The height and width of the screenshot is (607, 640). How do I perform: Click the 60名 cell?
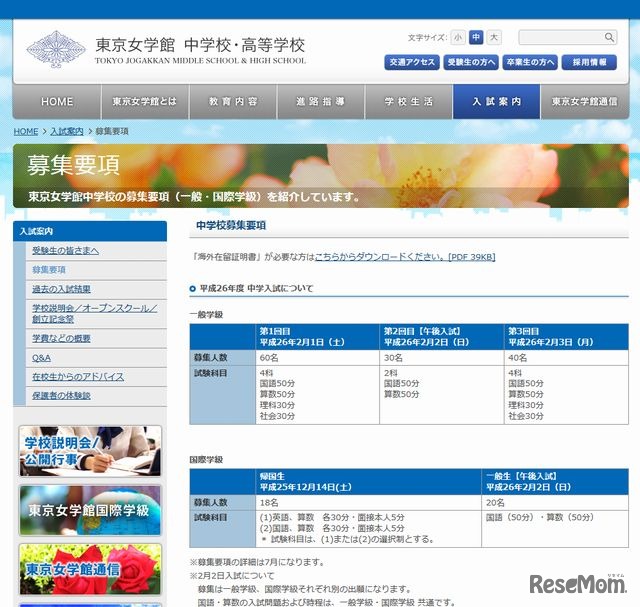[x=317, y=358]
